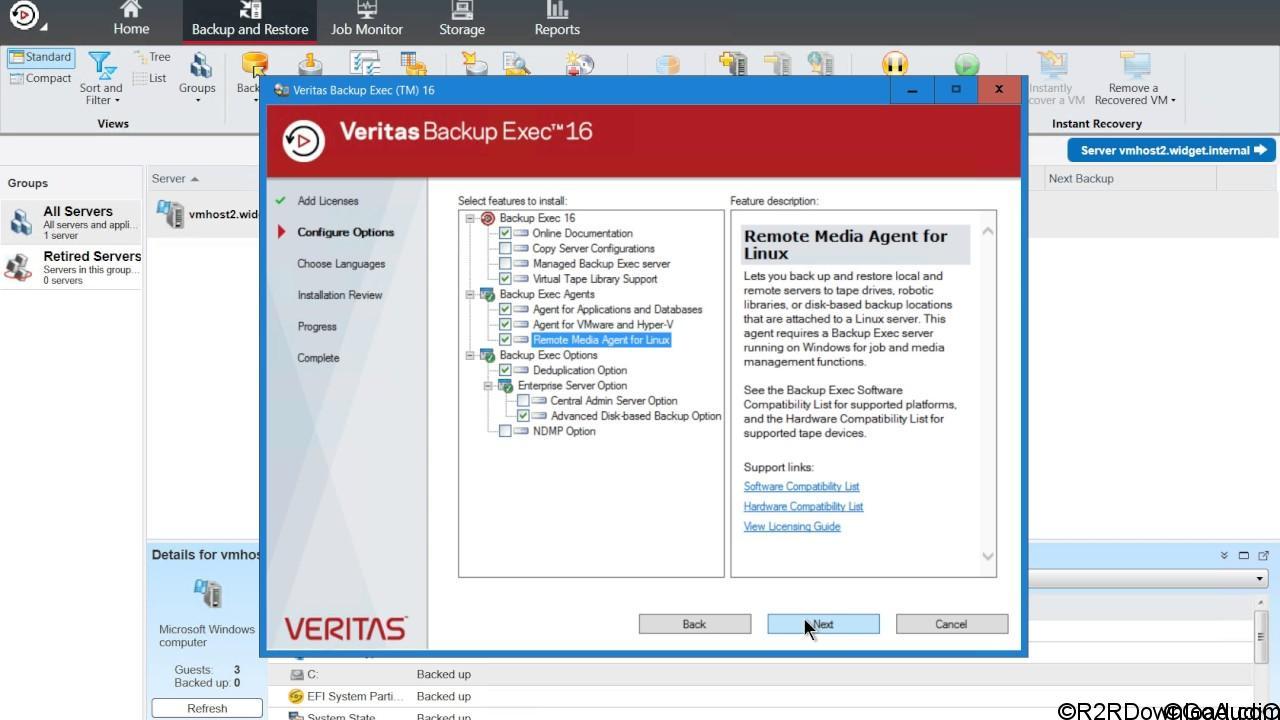Open the Storage ribbon tab
The image size is (1280, 720).
pos(461,21)
